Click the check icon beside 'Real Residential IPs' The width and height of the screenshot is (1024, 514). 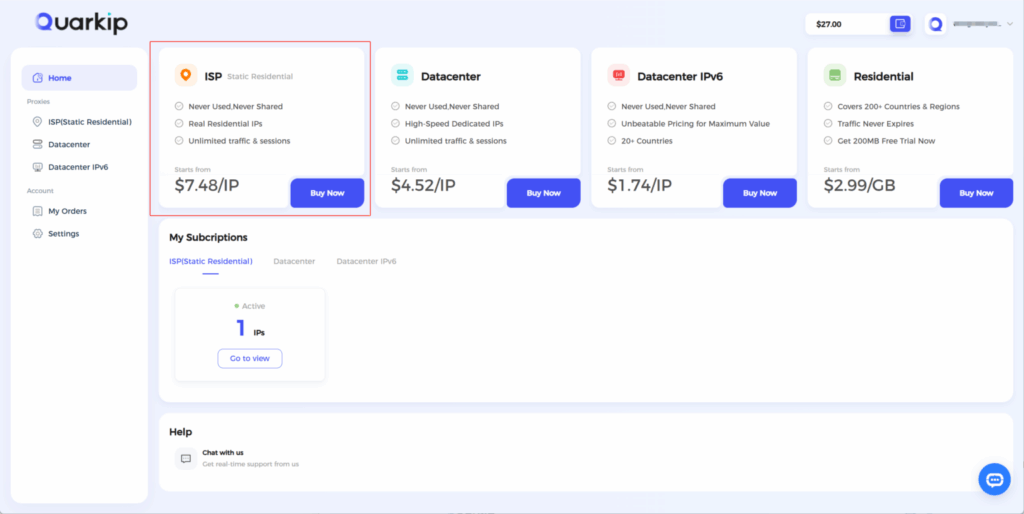[179, 123]
